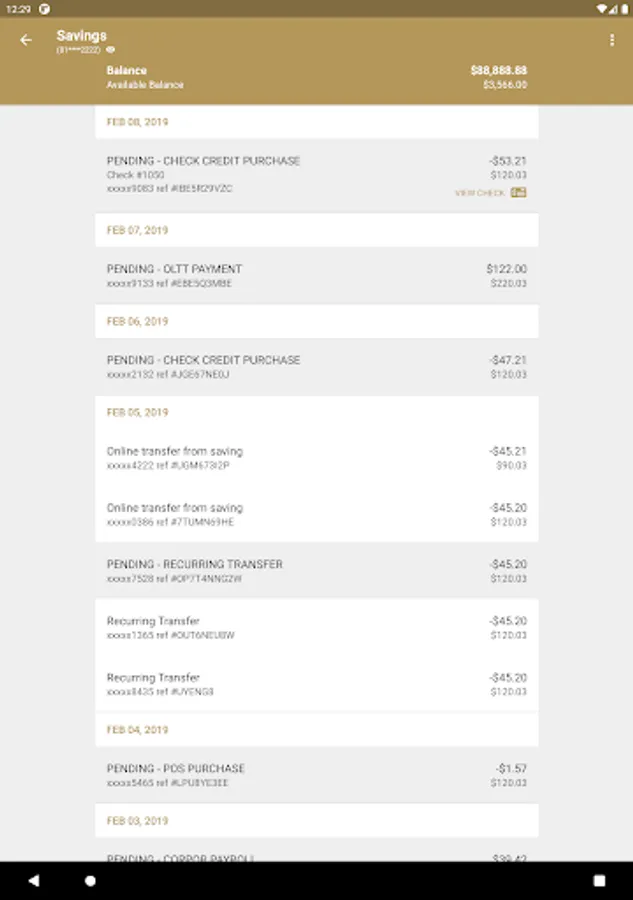Open Recurring Transfer ref #UYENG8 entry
The width and height of the screenshot is (633, 900).
(316, 684)
